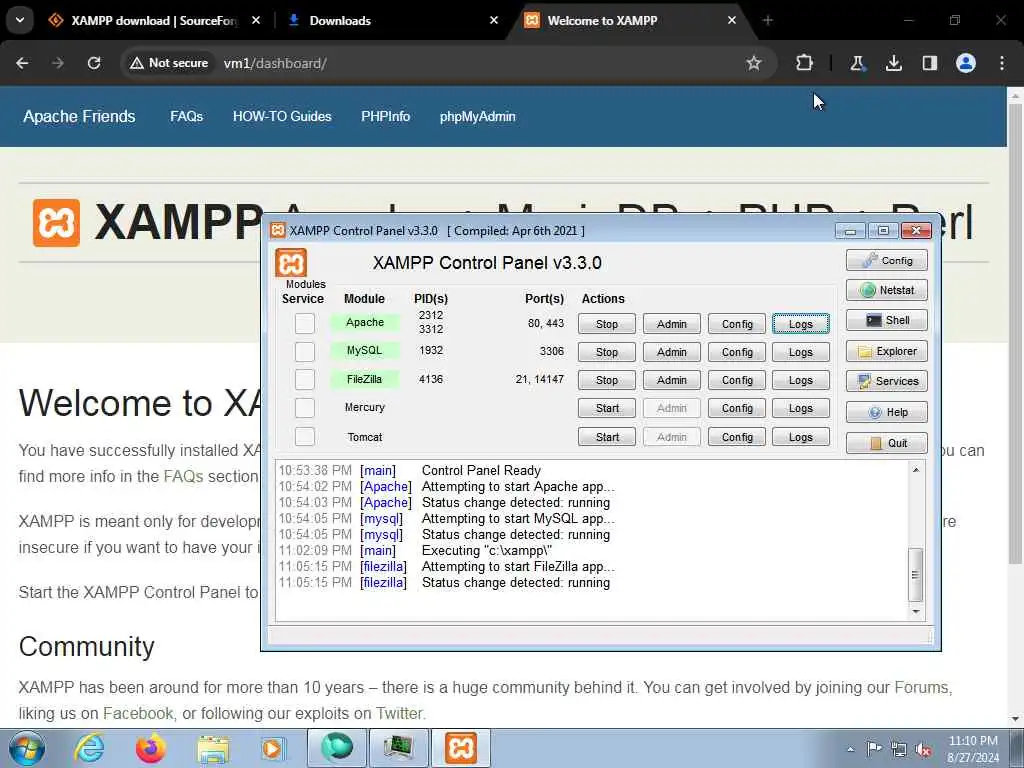The height and width of the screenshot is (768, 1024).
Task: Open Netstat in the XAMPP sidebar
Action: point(886,290)
